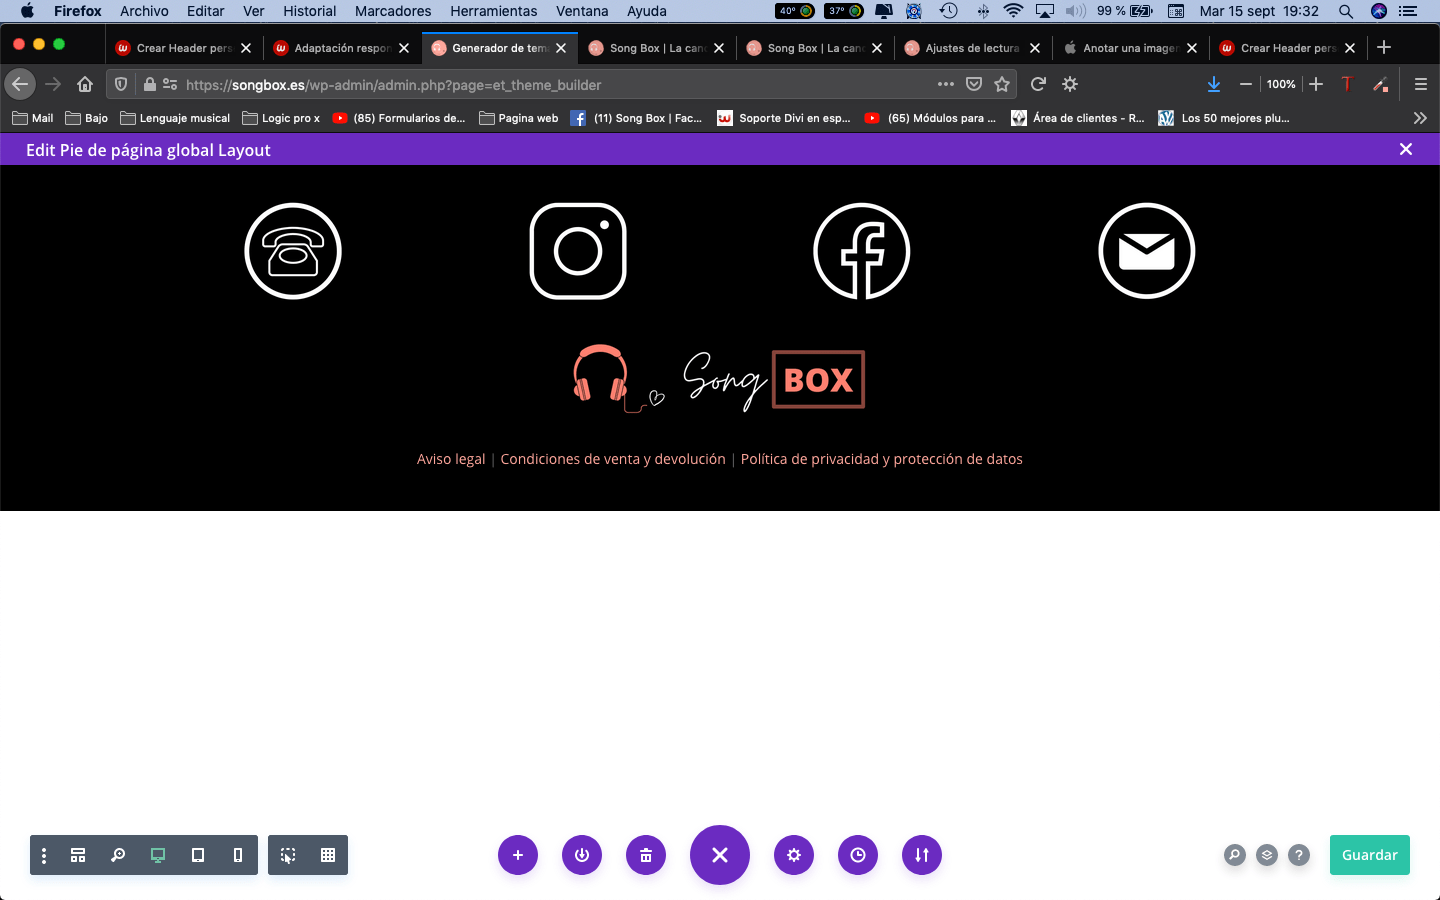Select tablet view in Divi toolbar
The height and width of the screenshot is (900, 1440).
198,855
